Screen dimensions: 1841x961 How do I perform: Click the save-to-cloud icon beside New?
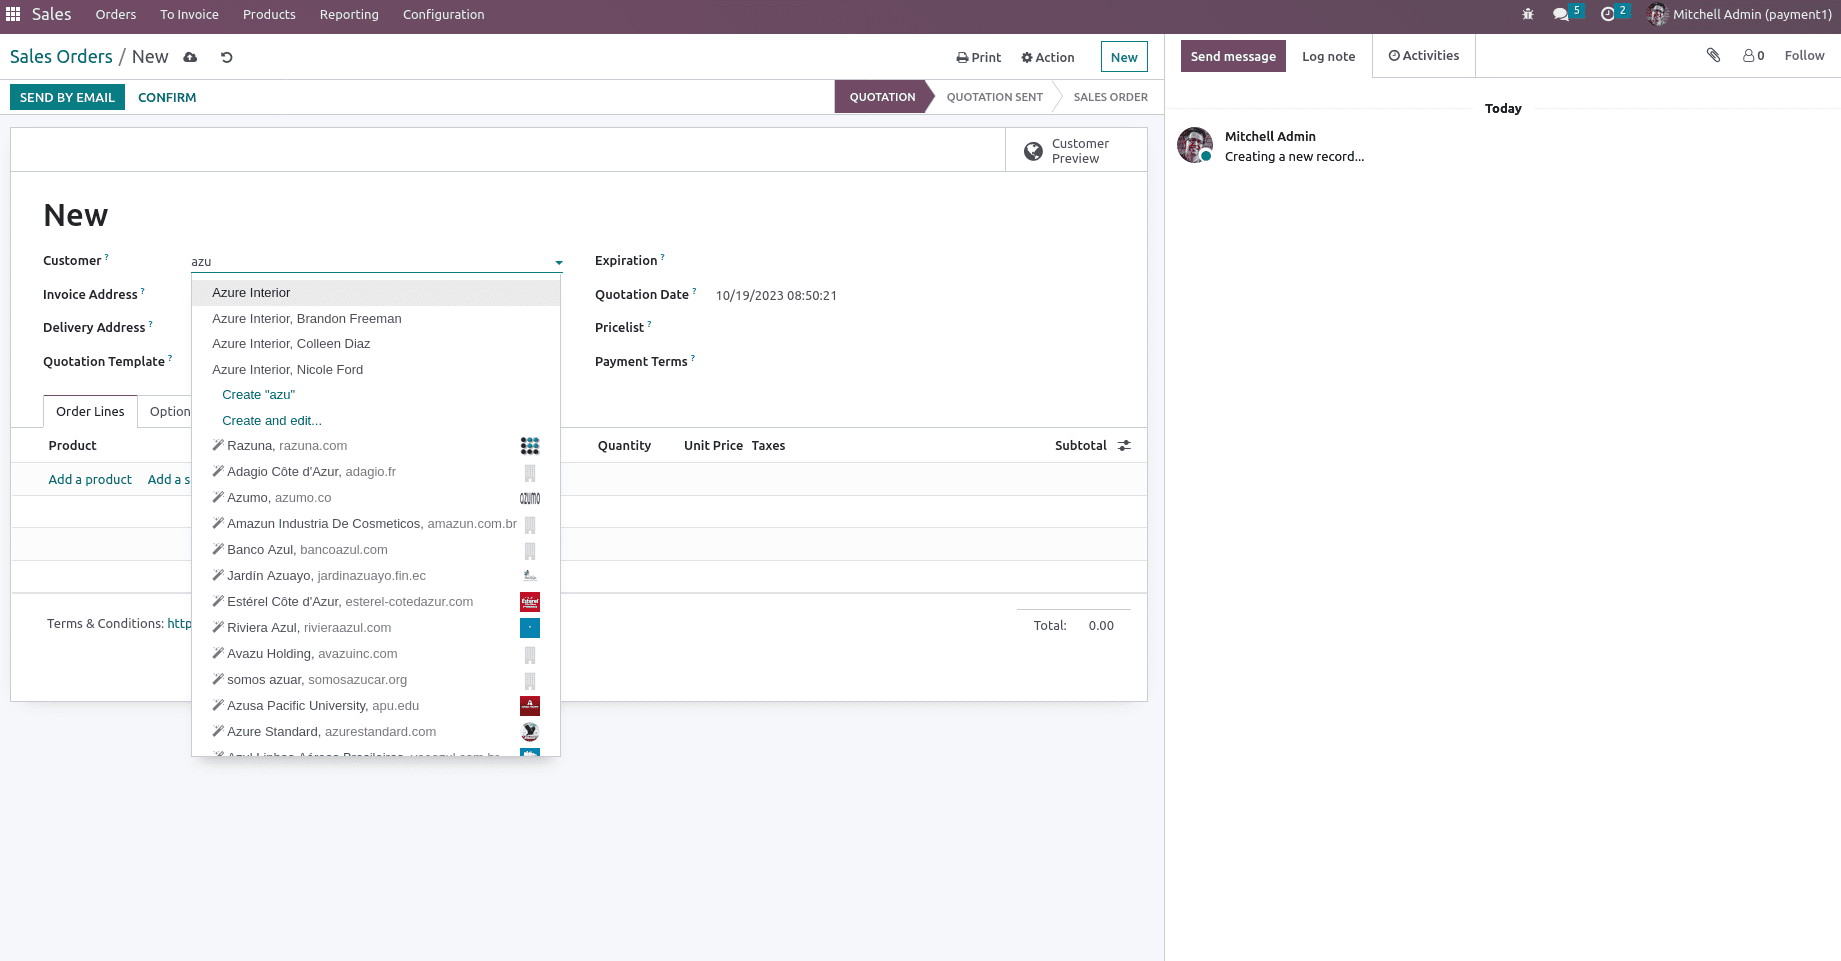(x=190, y=57)
